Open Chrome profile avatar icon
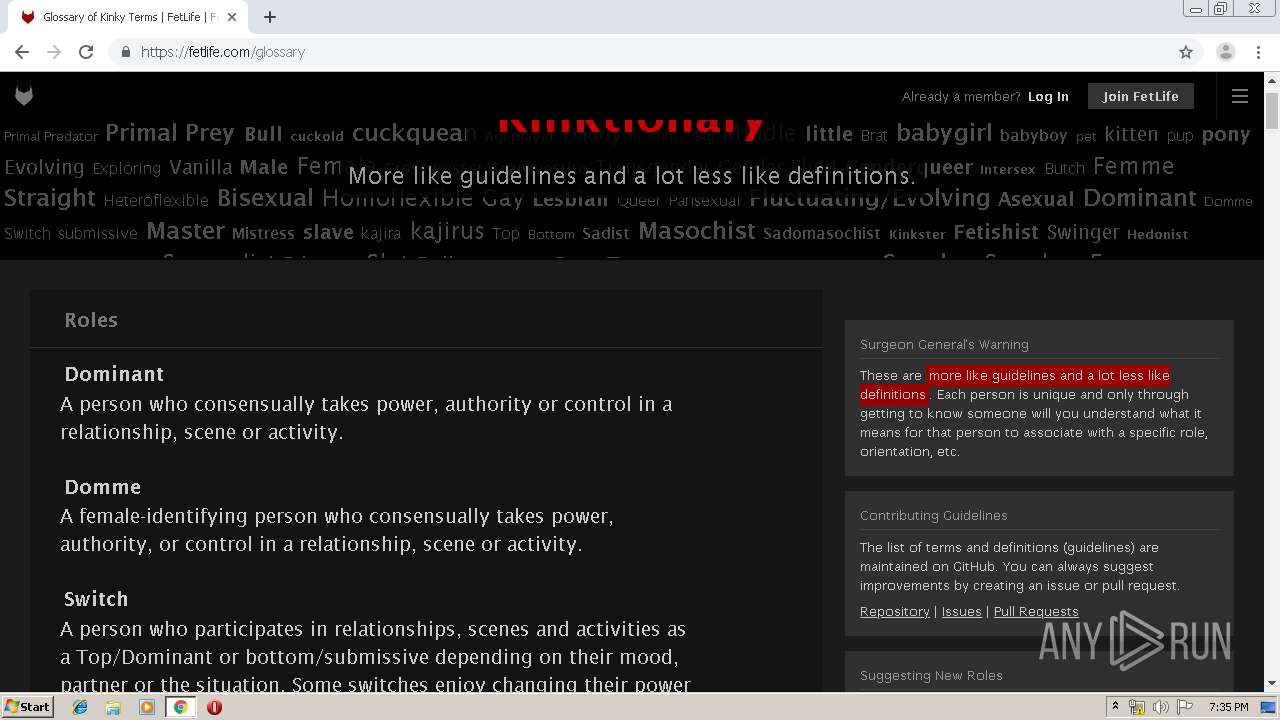The image size is (1280, 720). pos(1226,52)
